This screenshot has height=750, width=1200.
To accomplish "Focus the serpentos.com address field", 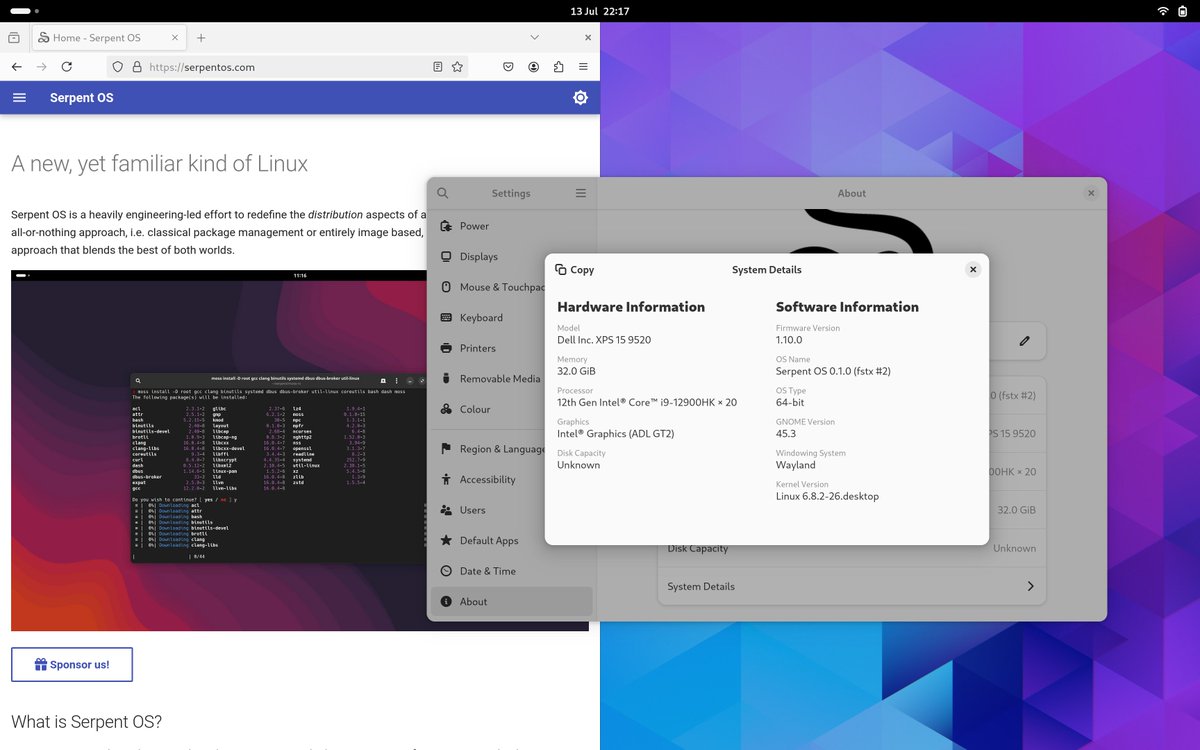I will [x=288, y=67].
